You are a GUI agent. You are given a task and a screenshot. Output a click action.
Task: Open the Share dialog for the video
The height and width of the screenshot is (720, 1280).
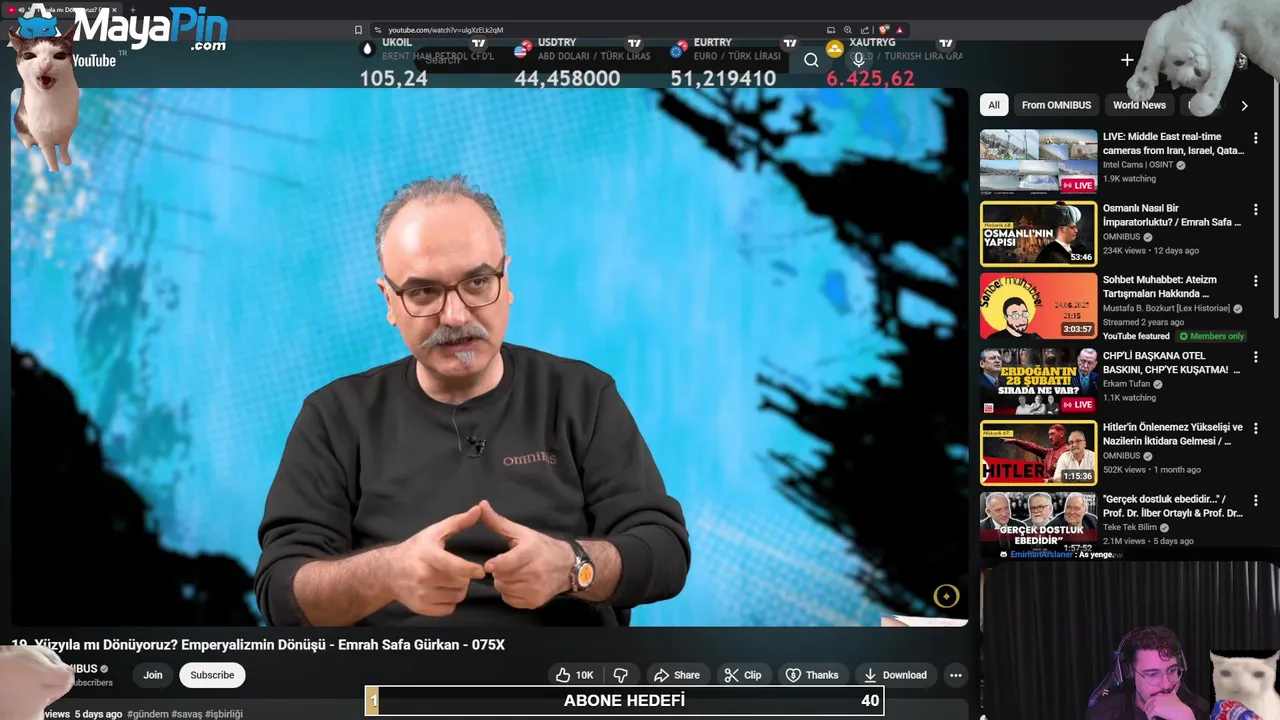point(676,675)
